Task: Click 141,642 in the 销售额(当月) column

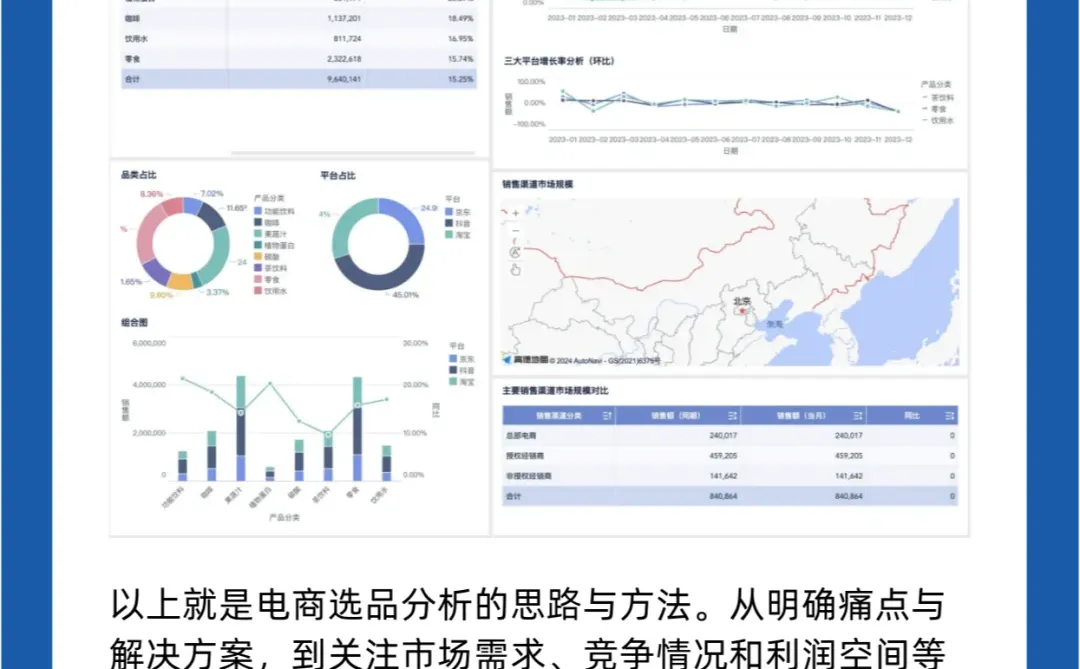Action: click(x=849, y=476)
